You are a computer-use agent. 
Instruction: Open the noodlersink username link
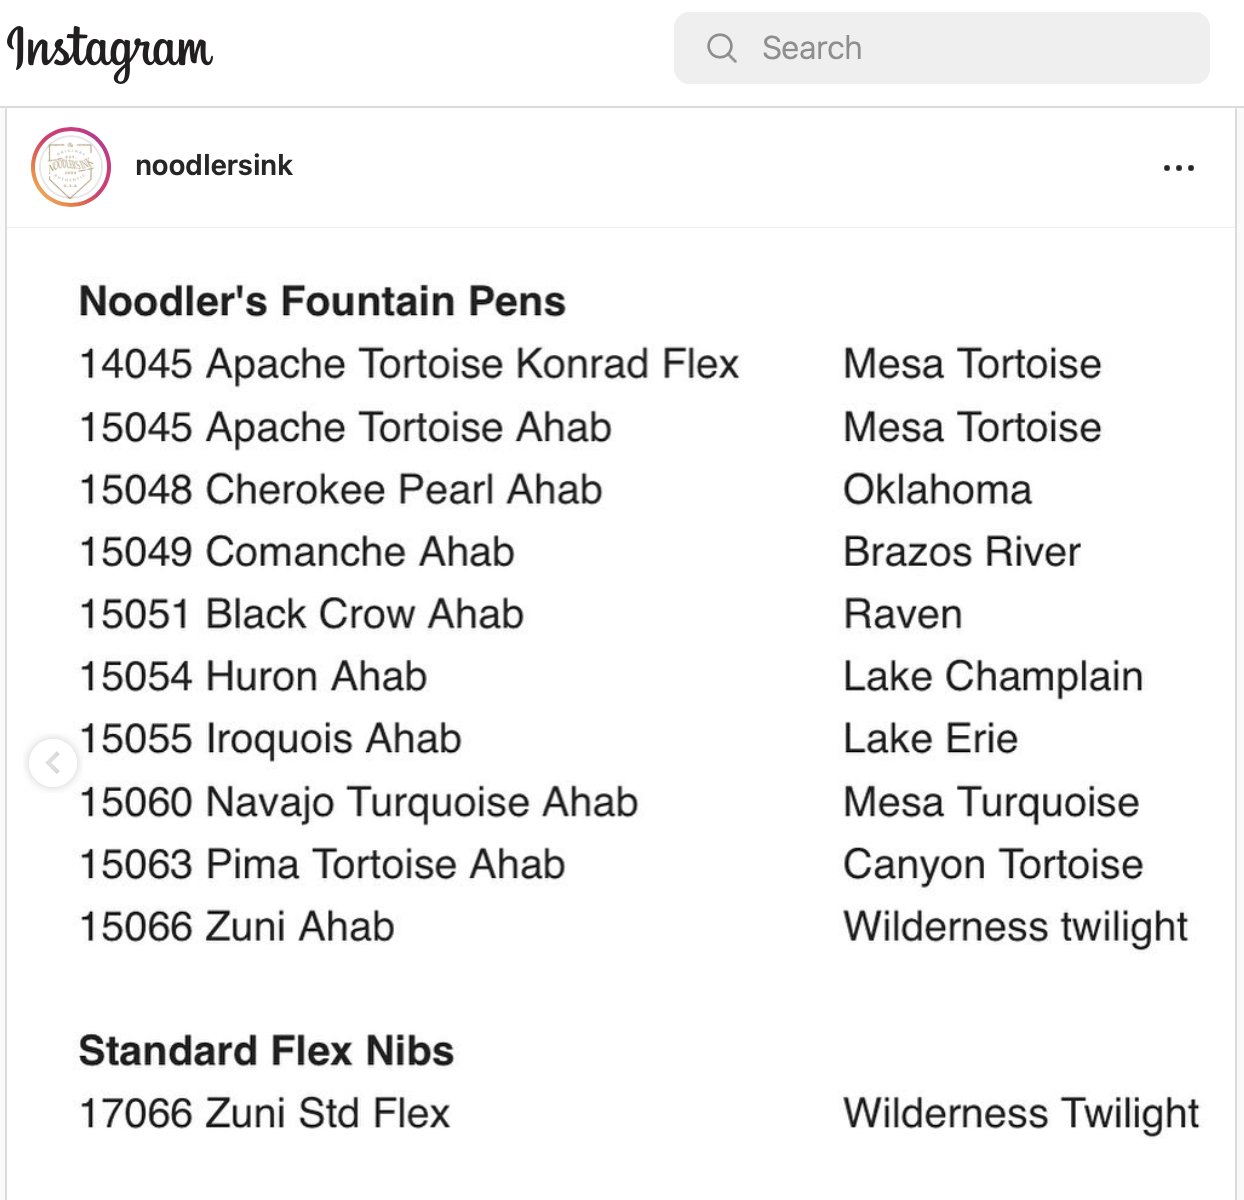click(214, 166)
